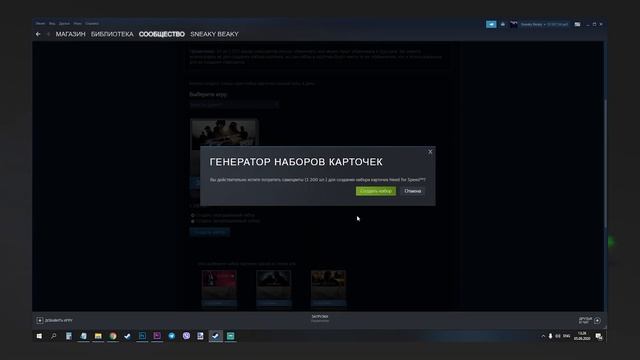Open the МАГАЗИН tab
Viewport: 640px width, 360px height.
pos(71,34)
